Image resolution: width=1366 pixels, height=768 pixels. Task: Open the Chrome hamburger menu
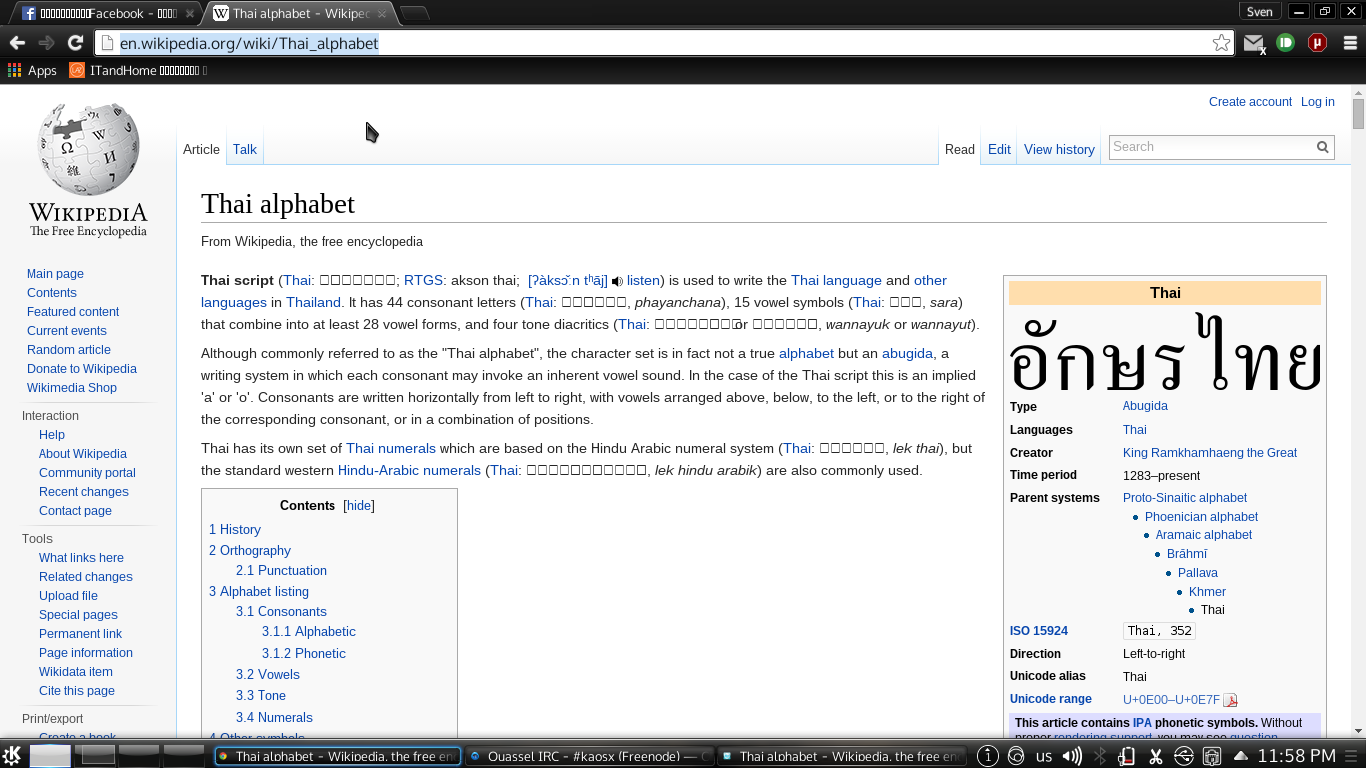tap(1350, 43)
